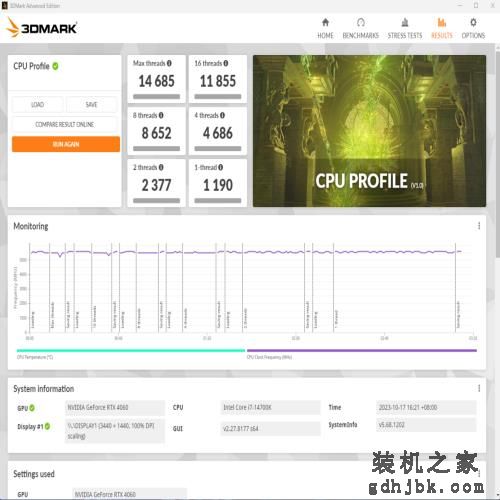Screen dimensions: 500x500
Task: Click the 2 threads info icon
Action: pos(161,167)
